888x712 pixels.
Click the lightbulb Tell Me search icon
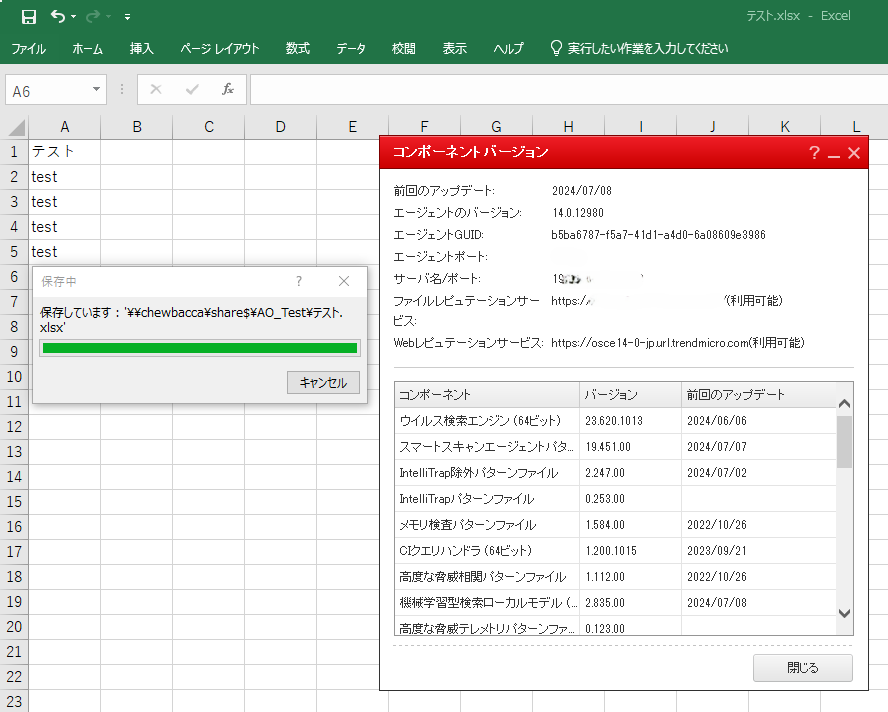click(556, 48)
